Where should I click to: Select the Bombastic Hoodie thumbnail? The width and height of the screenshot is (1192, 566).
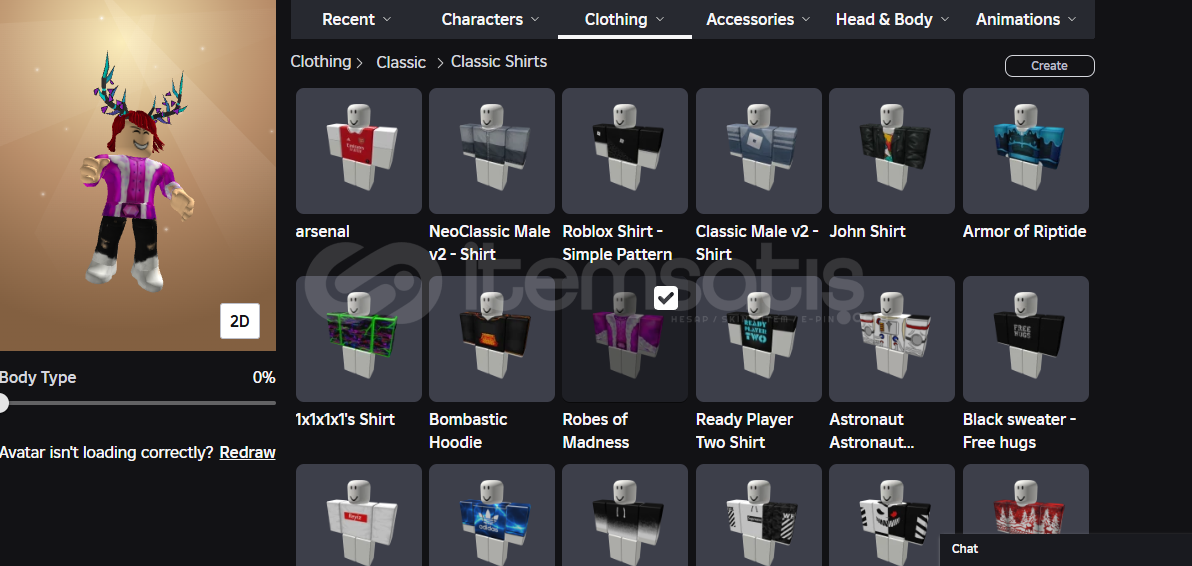[x=492, y=339]
